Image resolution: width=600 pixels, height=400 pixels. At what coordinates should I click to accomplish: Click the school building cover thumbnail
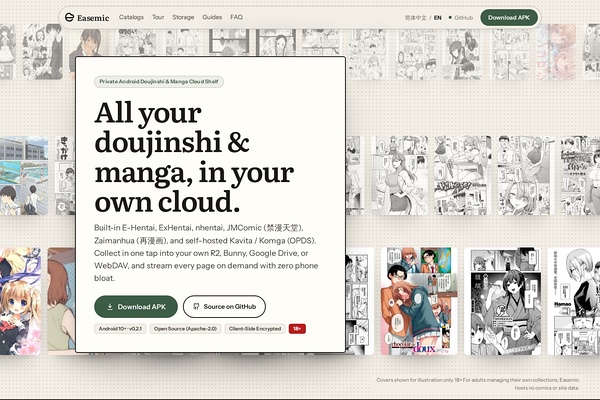coord(24,175)
